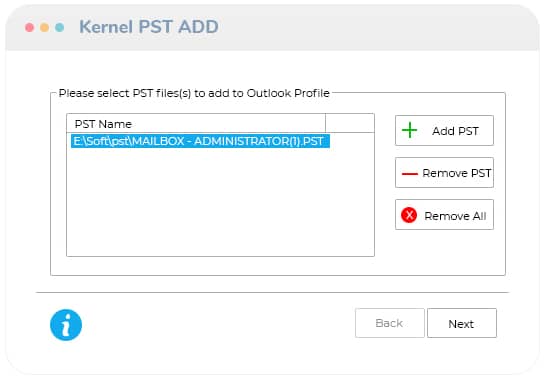Click the yellow dot in the title bar
Image resolution: width=545 pixels, height=380 pixels.
click(44, 27)
